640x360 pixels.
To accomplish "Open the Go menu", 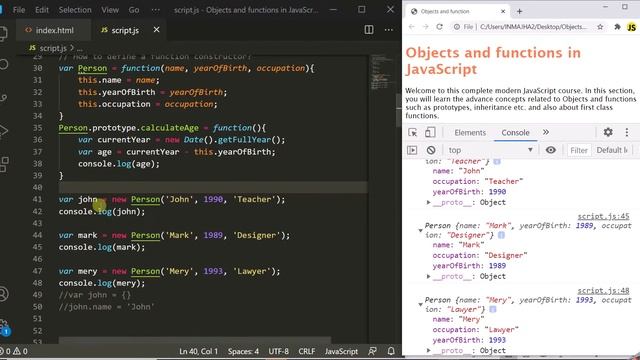I will 134,10.
